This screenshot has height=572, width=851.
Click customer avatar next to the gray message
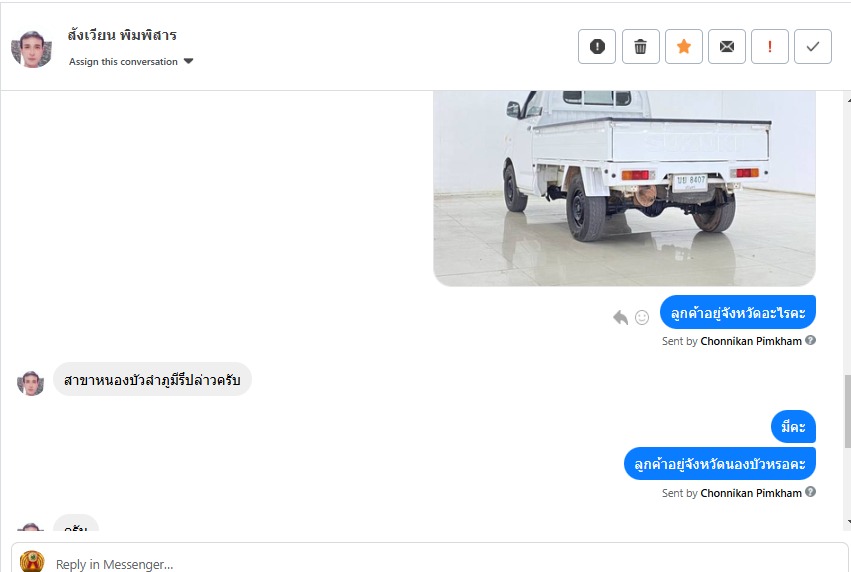pos(30,383)
